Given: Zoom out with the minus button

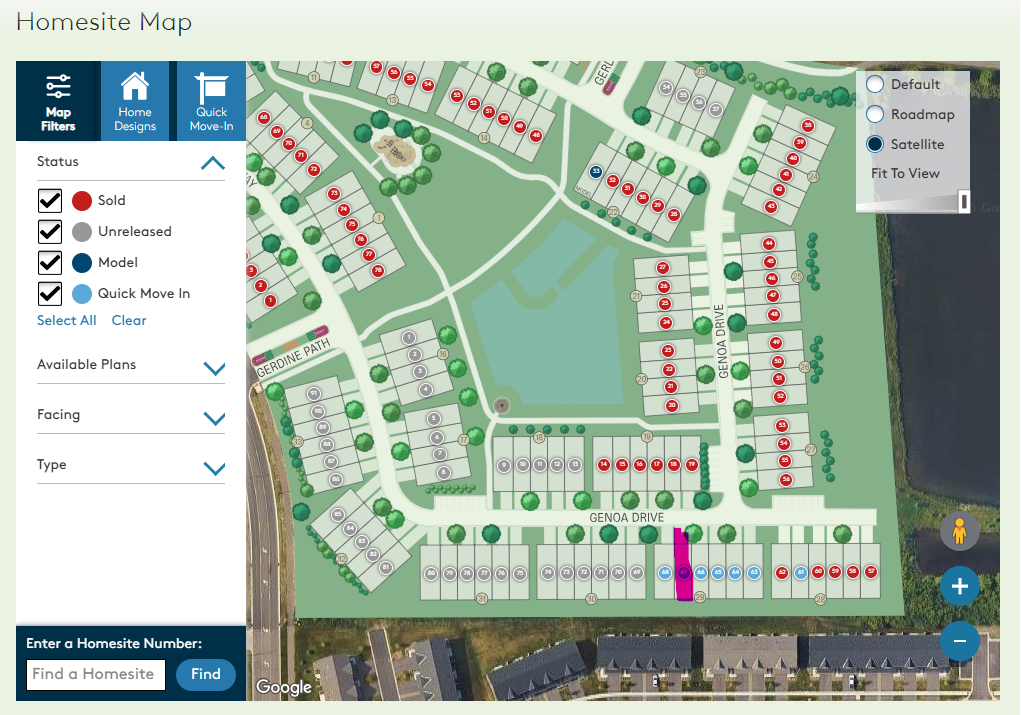Looking at the screenshot, I should click(959, 640).
